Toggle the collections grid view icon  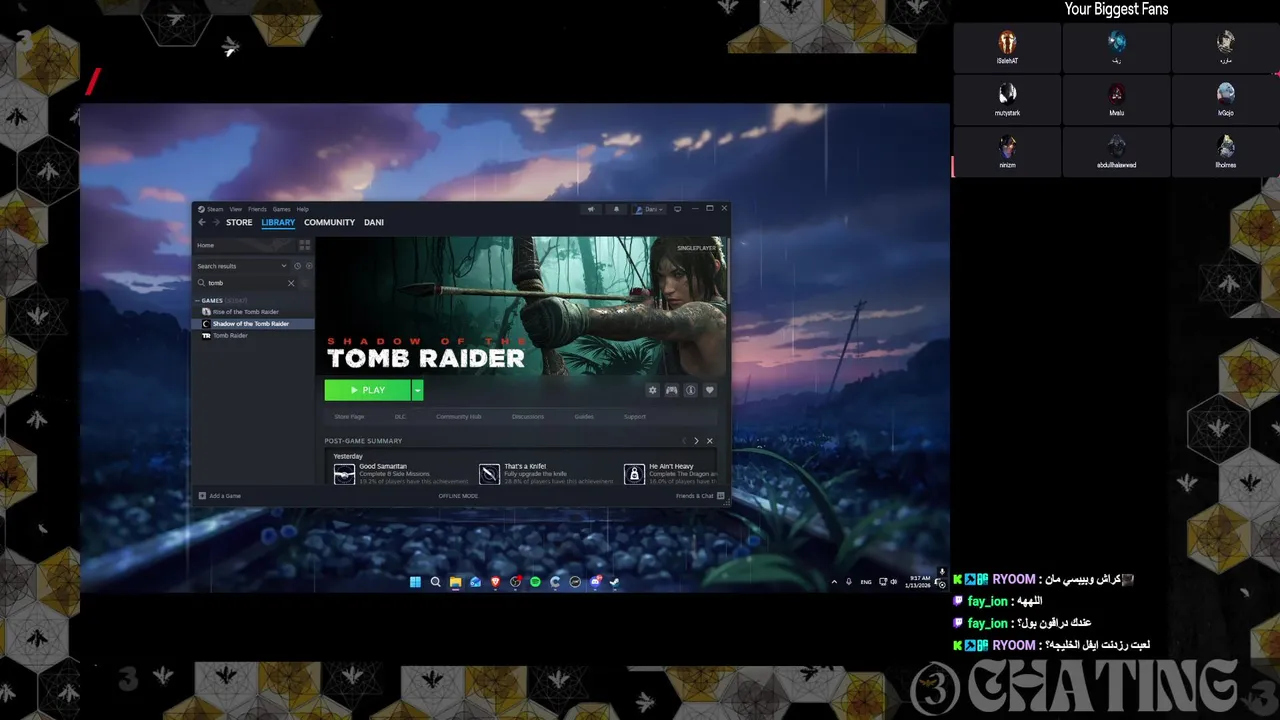[305, 245]
